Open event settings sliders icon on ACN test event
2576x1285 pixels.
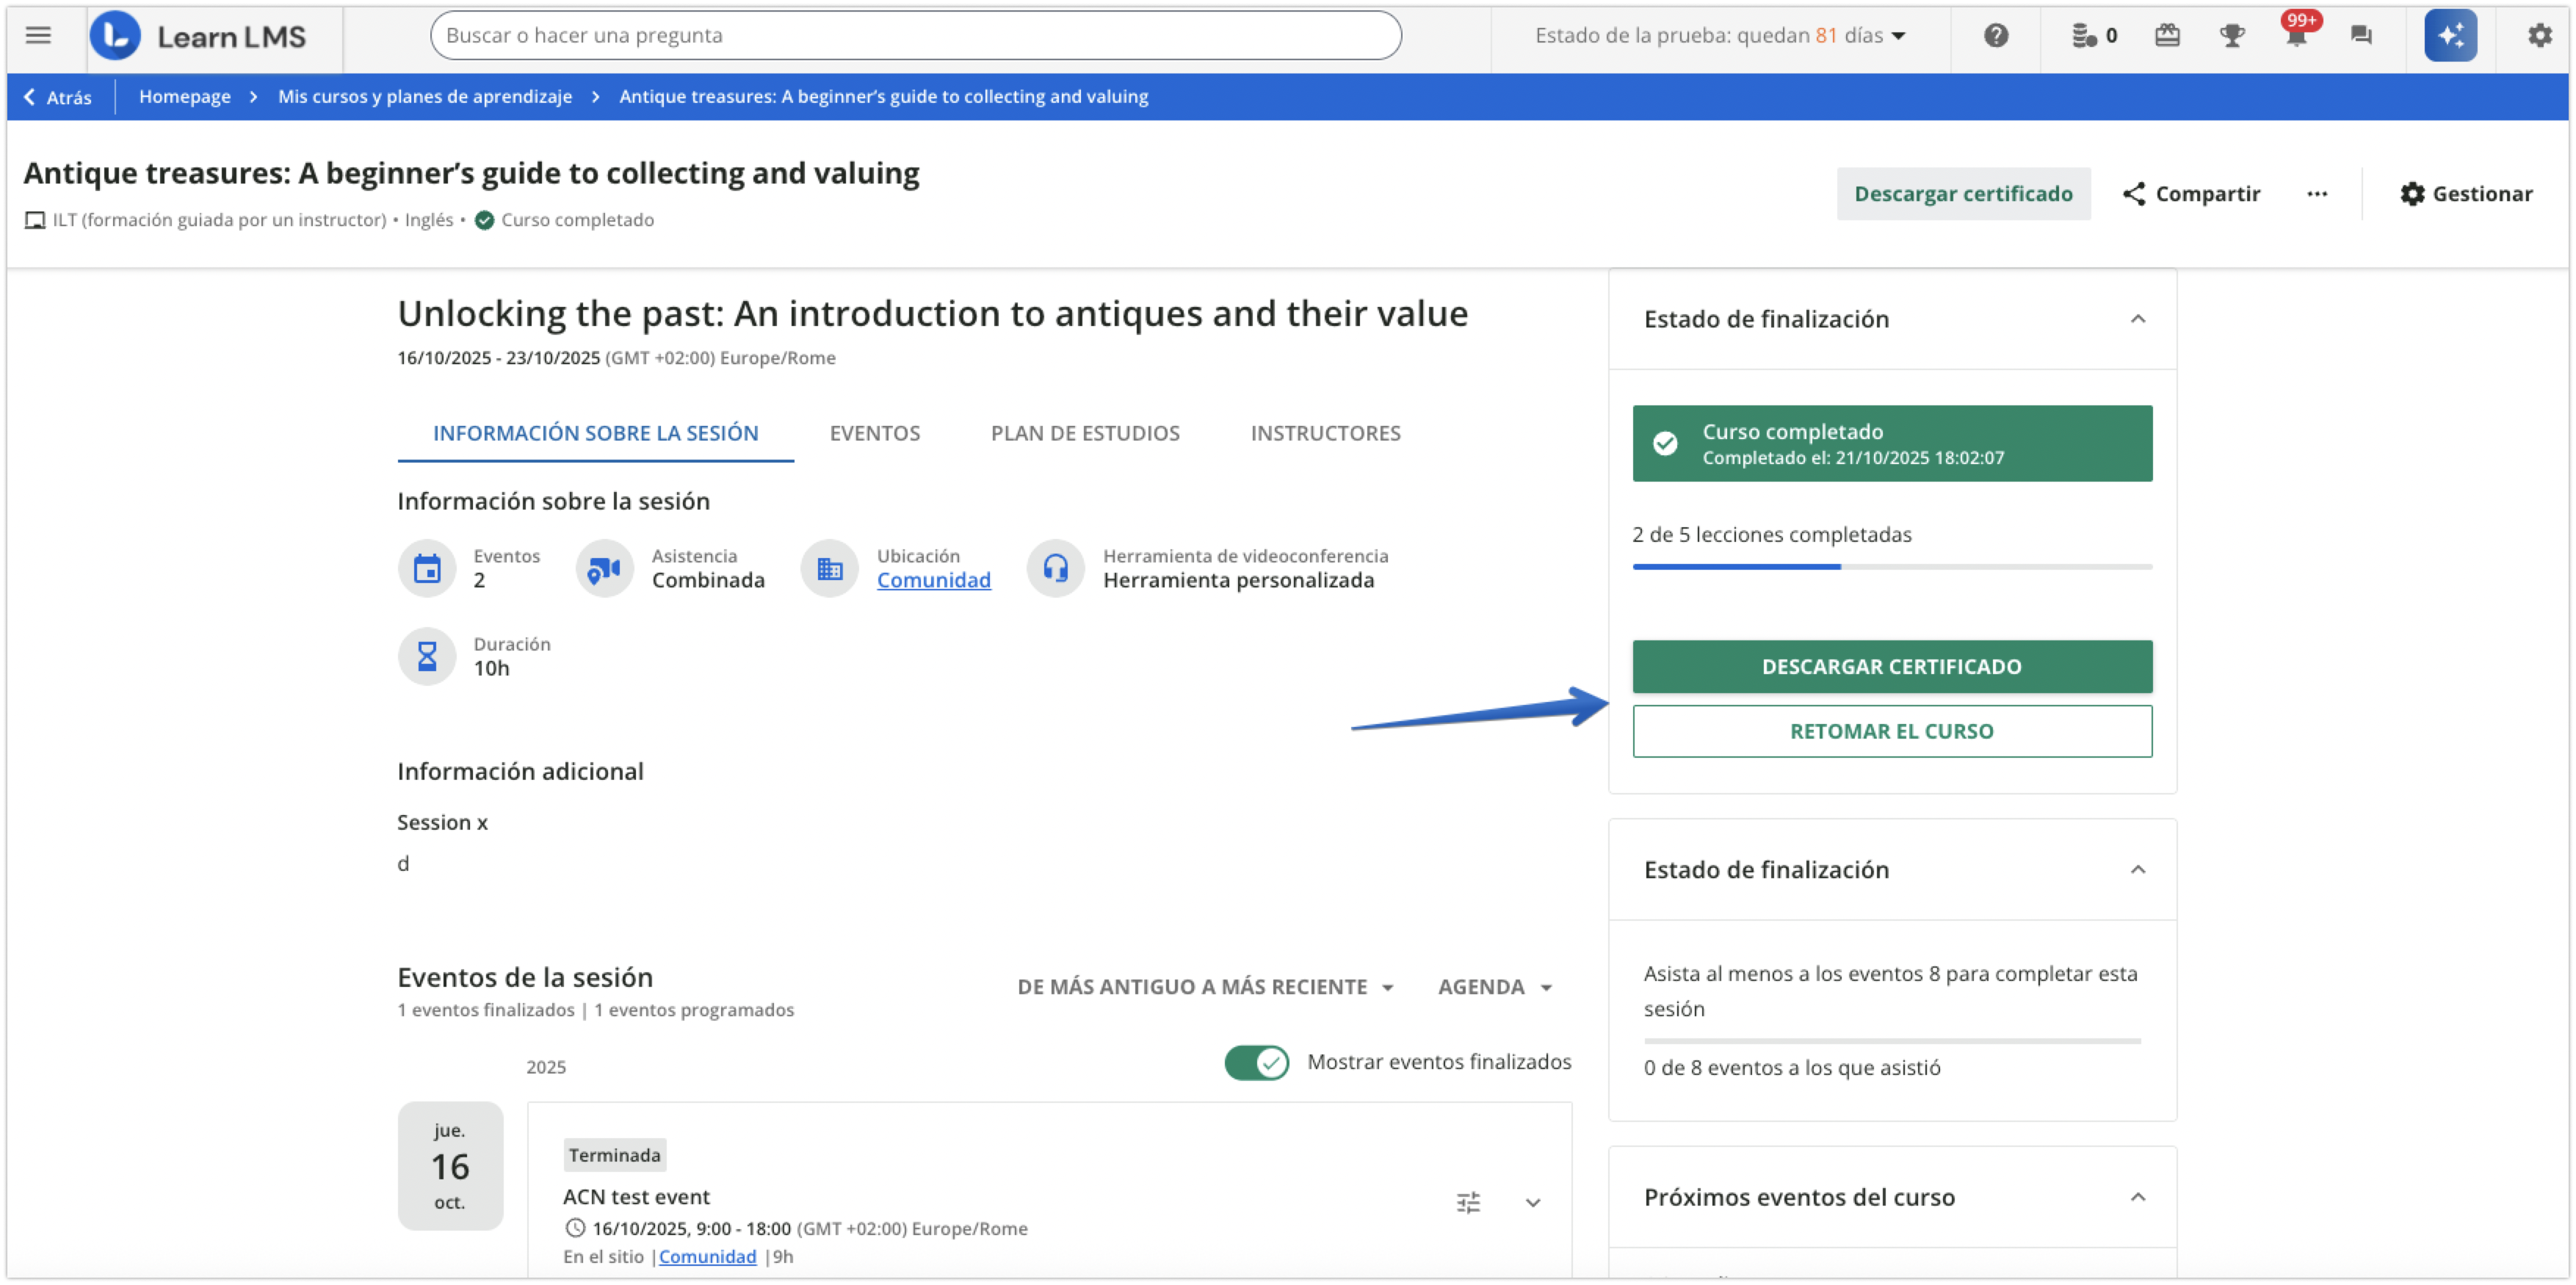1467,1202
